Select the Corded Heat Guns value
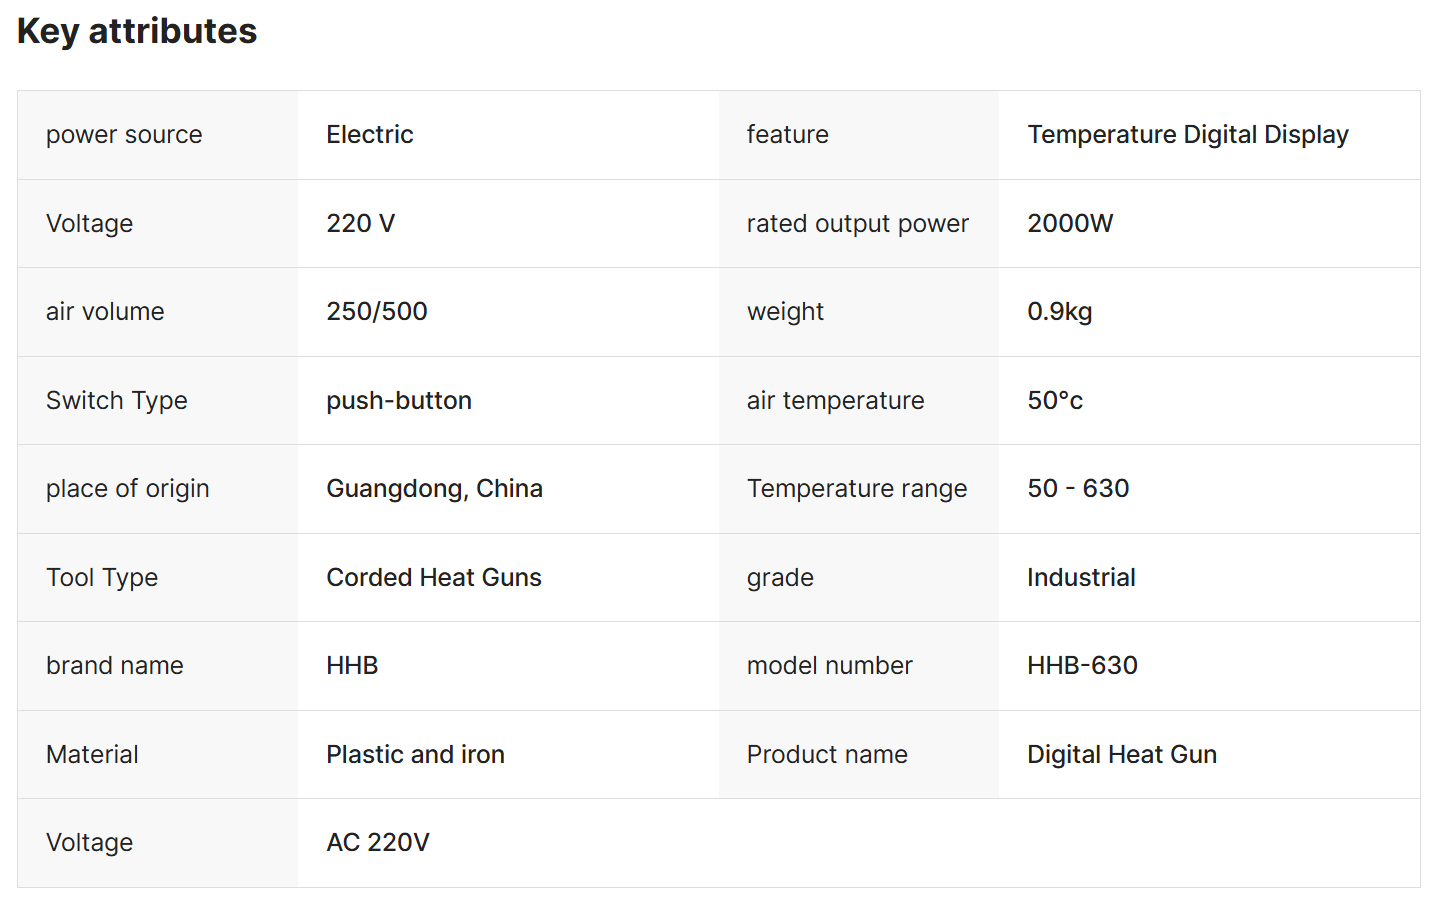Image resolution: width=1448 pixels, height=912 pixels. [x=434, y=577]
